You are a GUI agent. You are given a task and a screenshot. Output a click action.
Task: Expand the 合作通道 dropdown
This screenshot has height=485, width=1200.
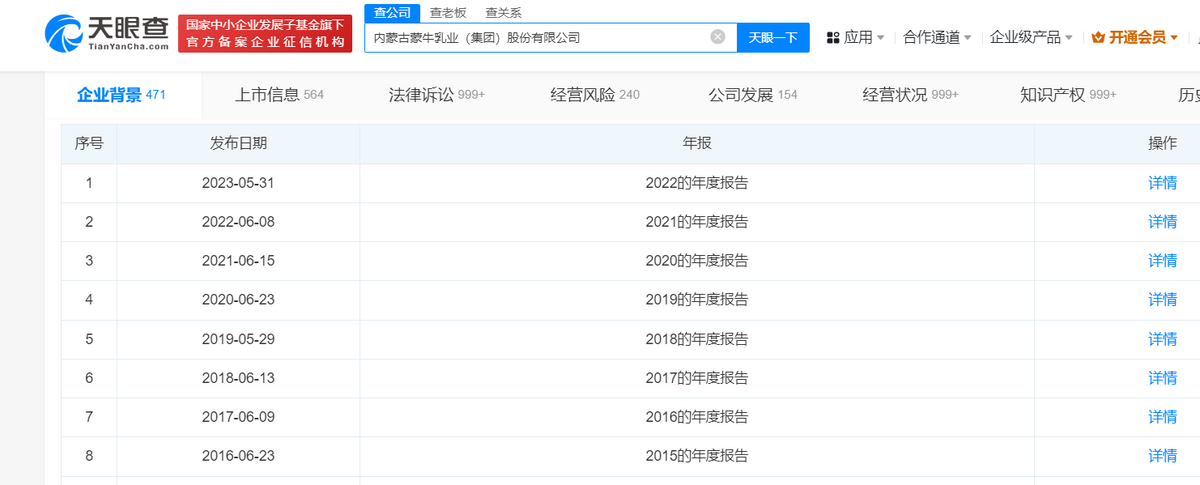(x=937, y=37)
